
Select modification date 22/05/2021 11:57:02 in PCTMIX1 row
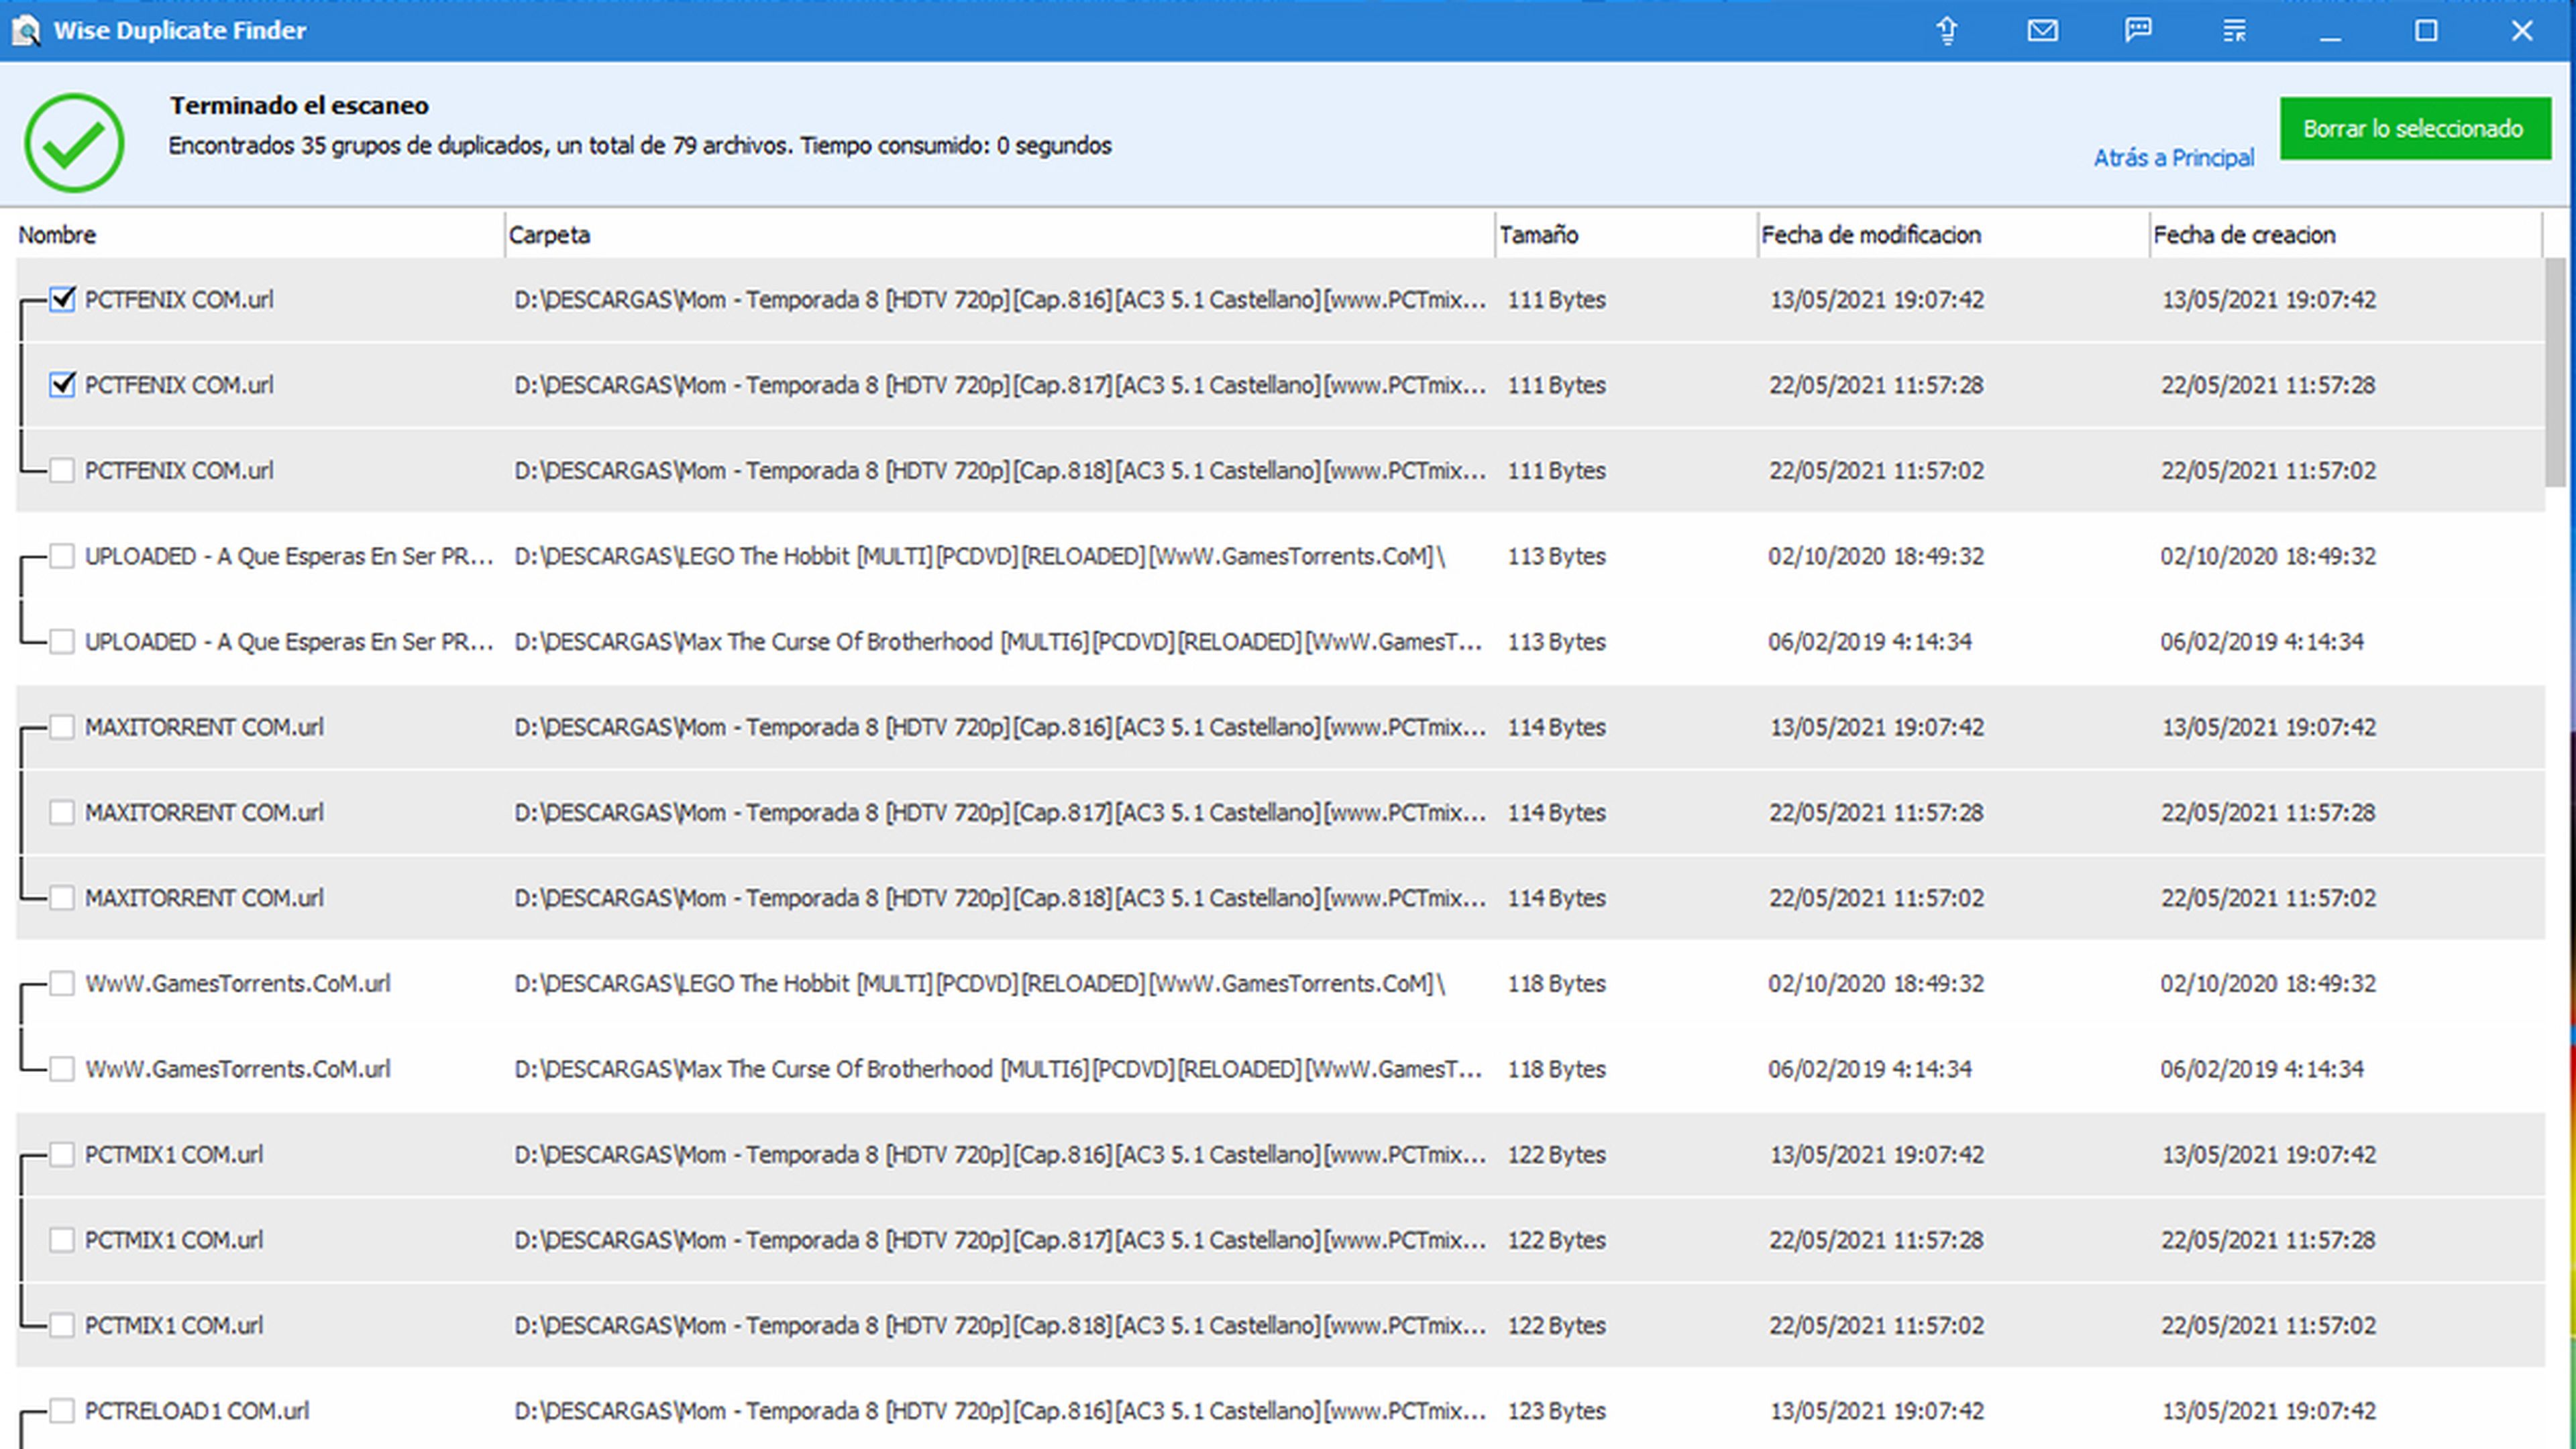[x=1876, y=1325]
